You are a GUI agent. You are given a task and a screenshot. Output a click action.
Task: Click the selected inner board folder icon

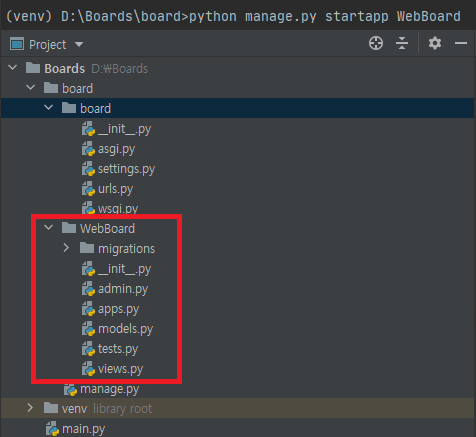(x=69, y=108)
